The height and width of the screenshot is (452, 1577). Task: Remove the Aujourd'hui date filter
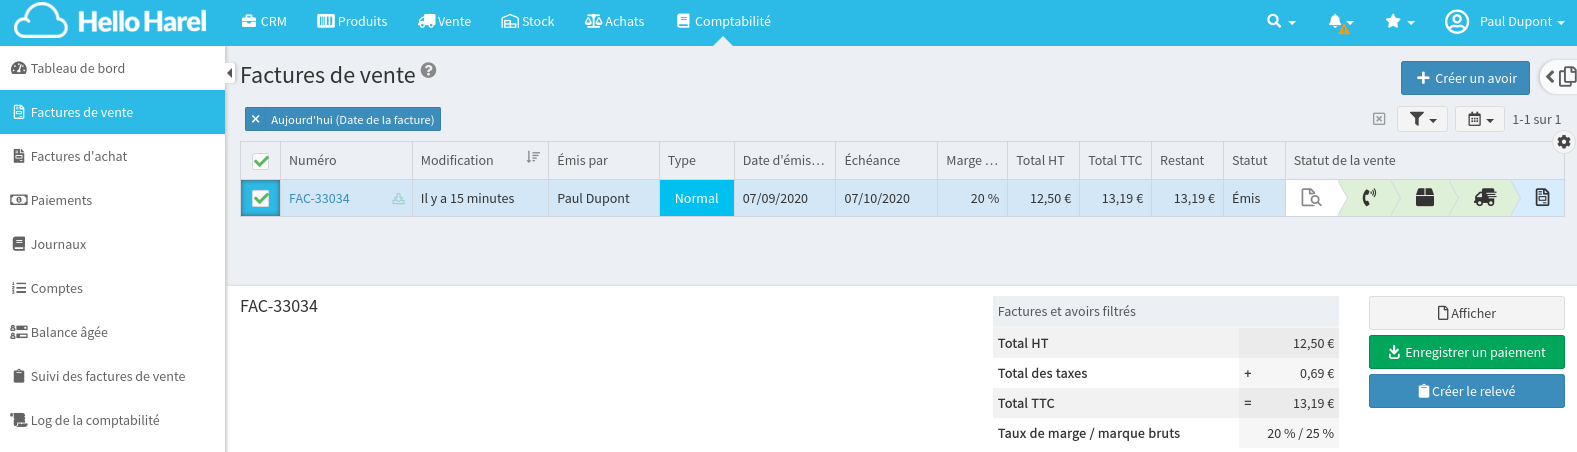coord(256,120)
